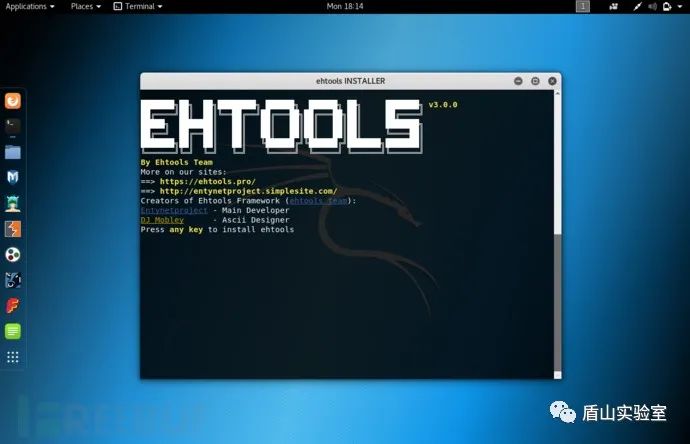Open the Applications menu
Image resolution: width=690 pixels, height=444 pixels.
point(30,6)
